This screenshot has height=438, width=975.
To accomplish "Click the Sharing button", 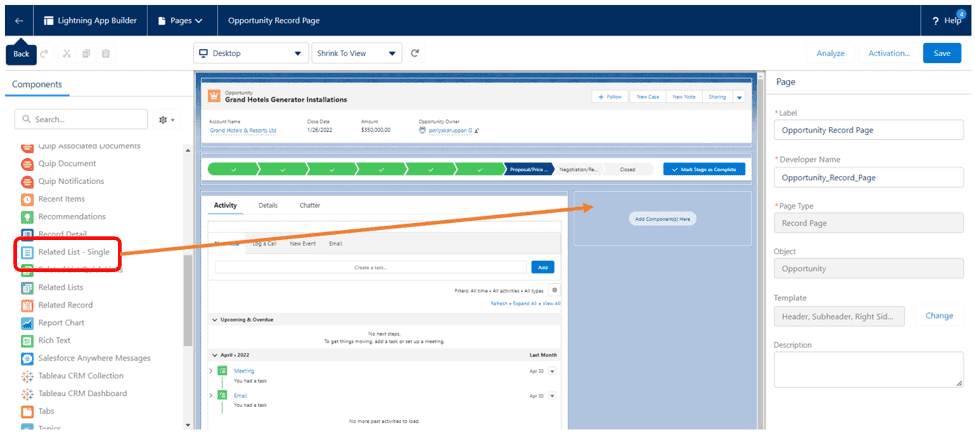I will coord(717,97).
